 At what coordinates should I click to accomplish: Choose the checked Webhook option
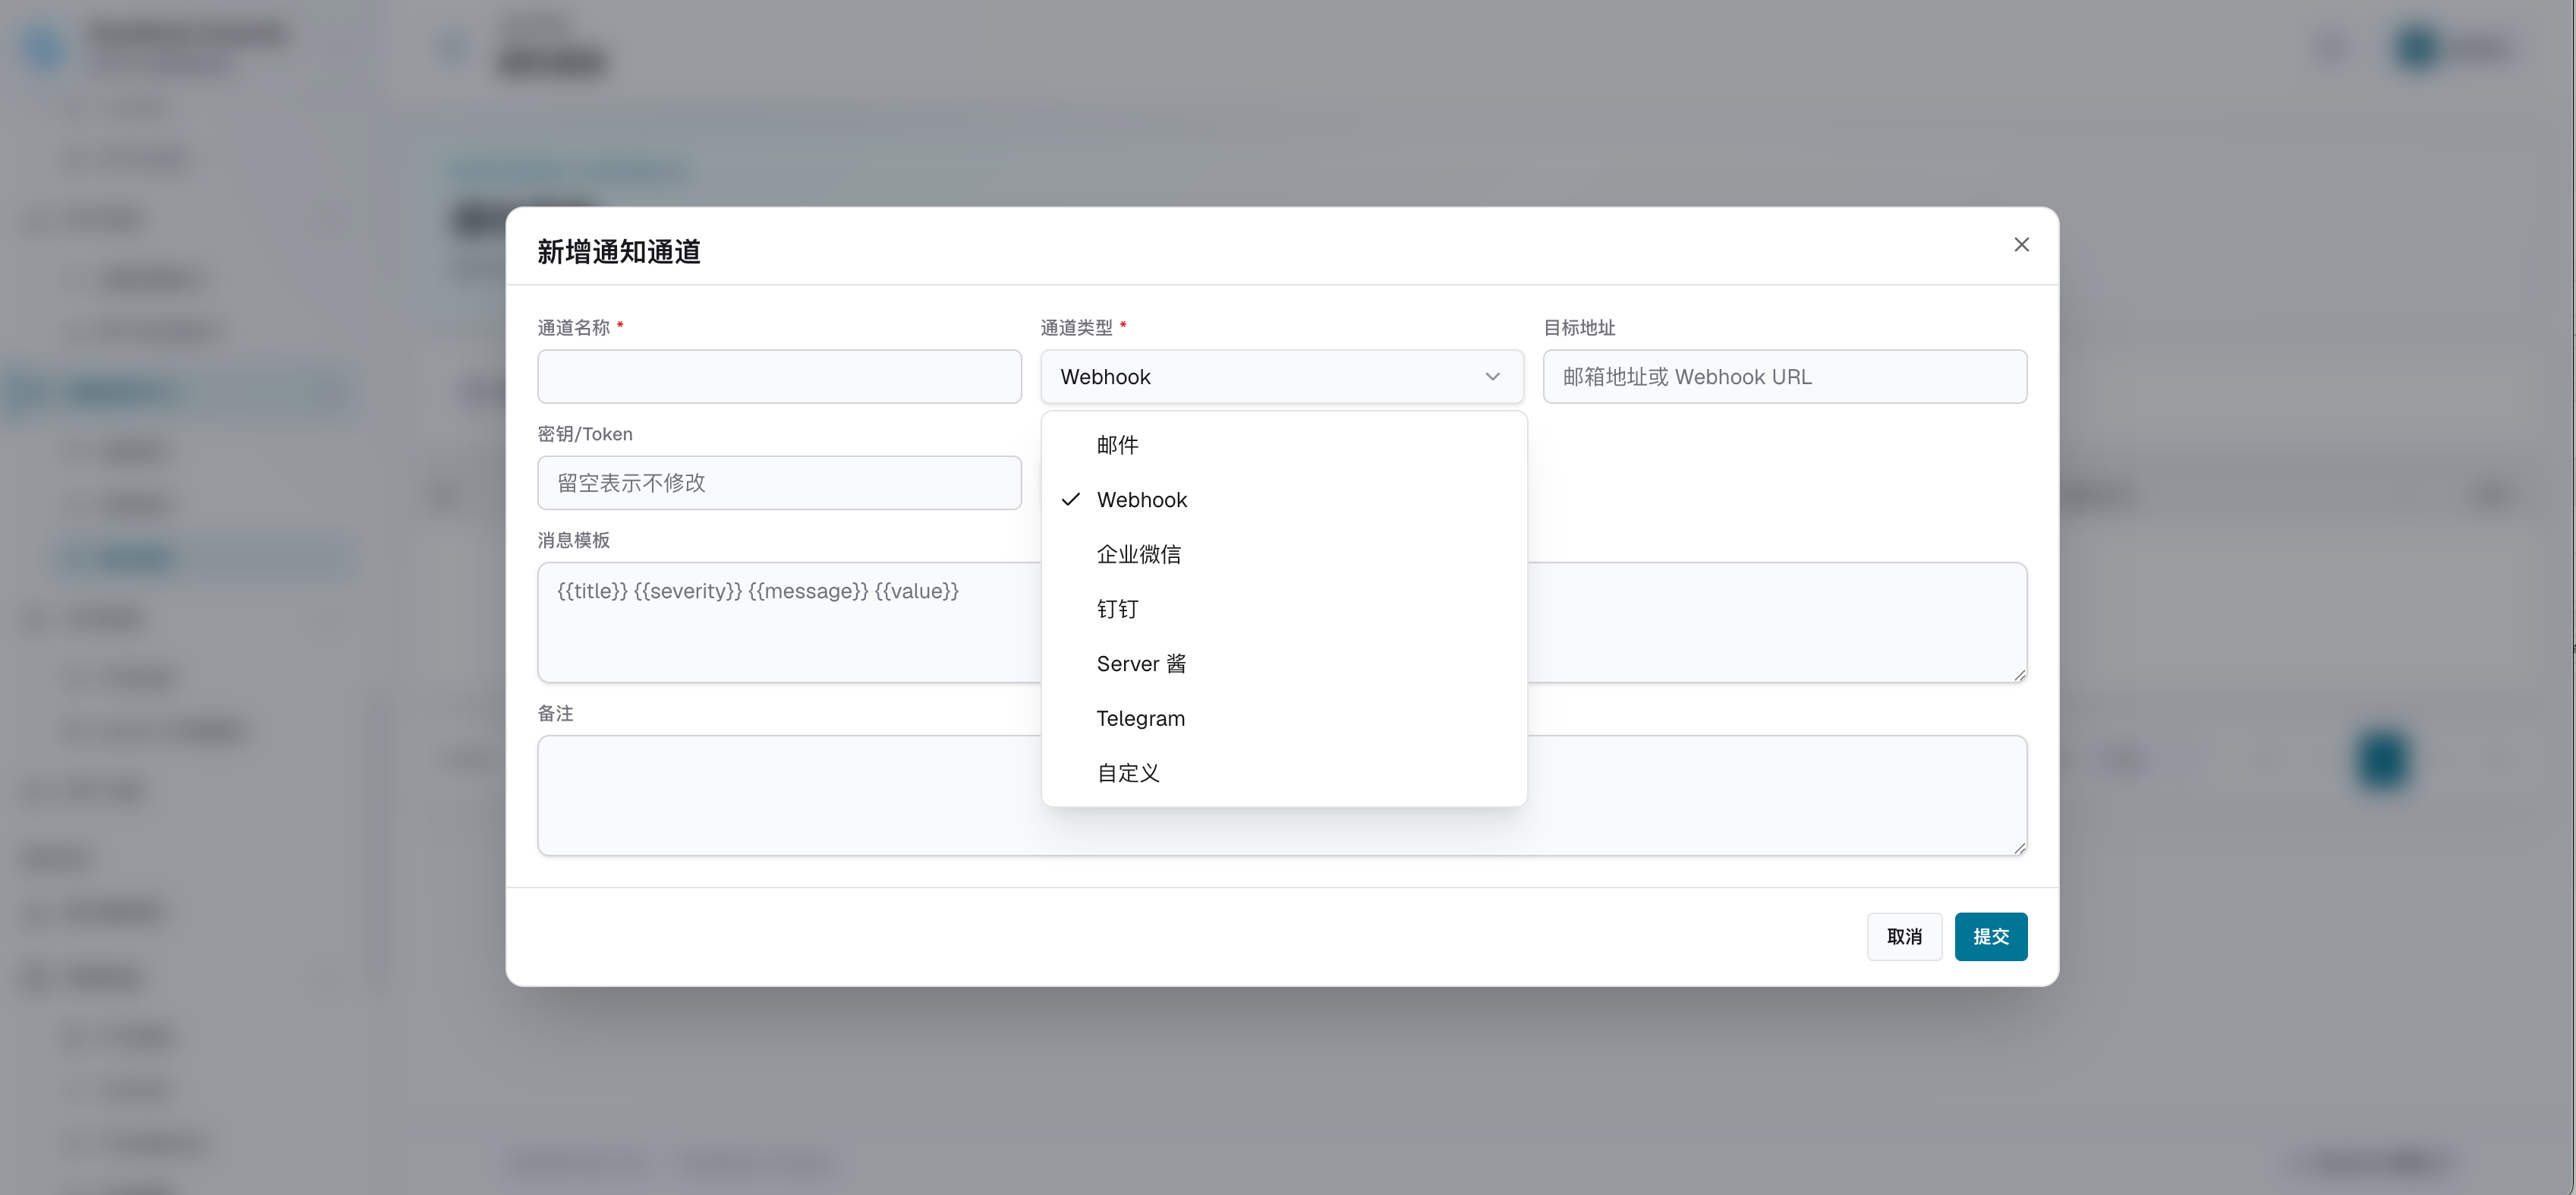1283,500
